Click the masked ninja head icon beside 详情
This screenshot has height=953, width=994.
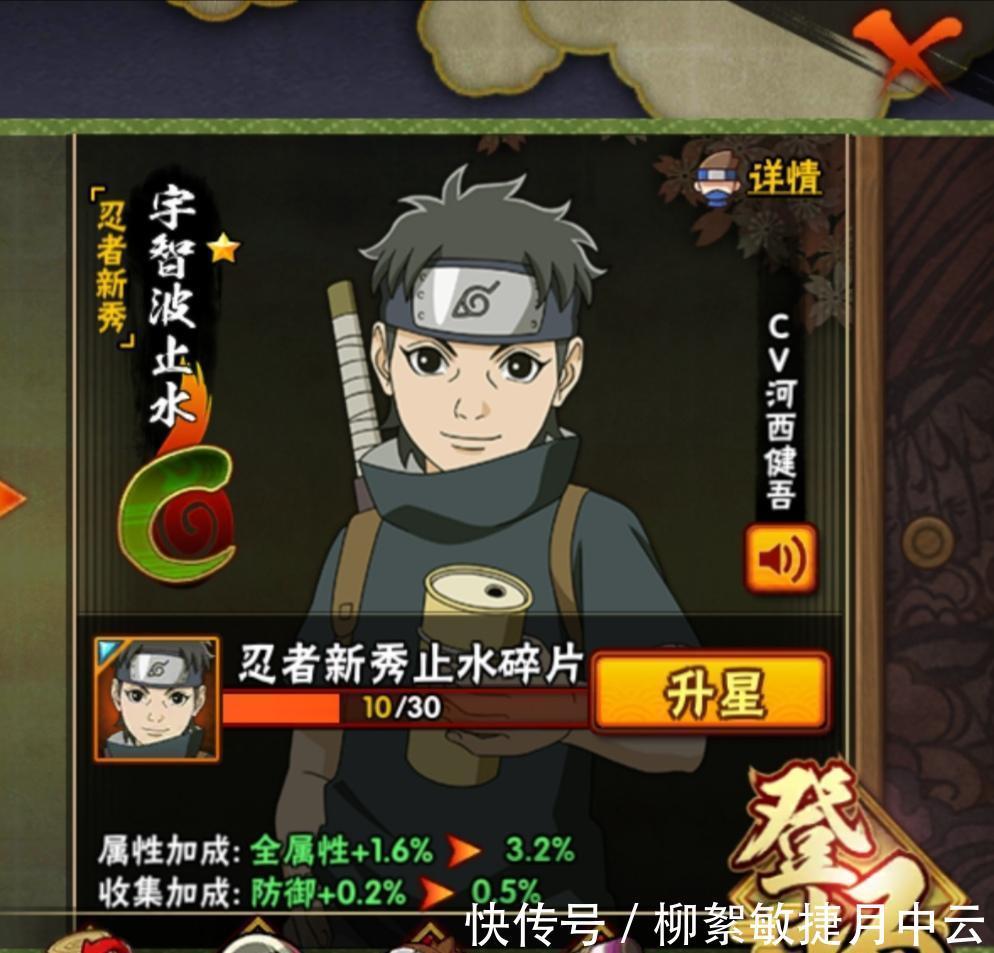717,178
